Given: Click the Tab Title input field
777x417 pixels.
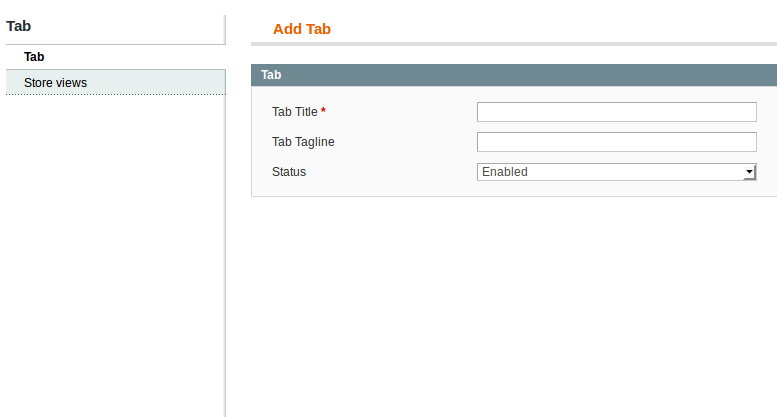Looking at the screenshot, I should [x=616, y=112].
